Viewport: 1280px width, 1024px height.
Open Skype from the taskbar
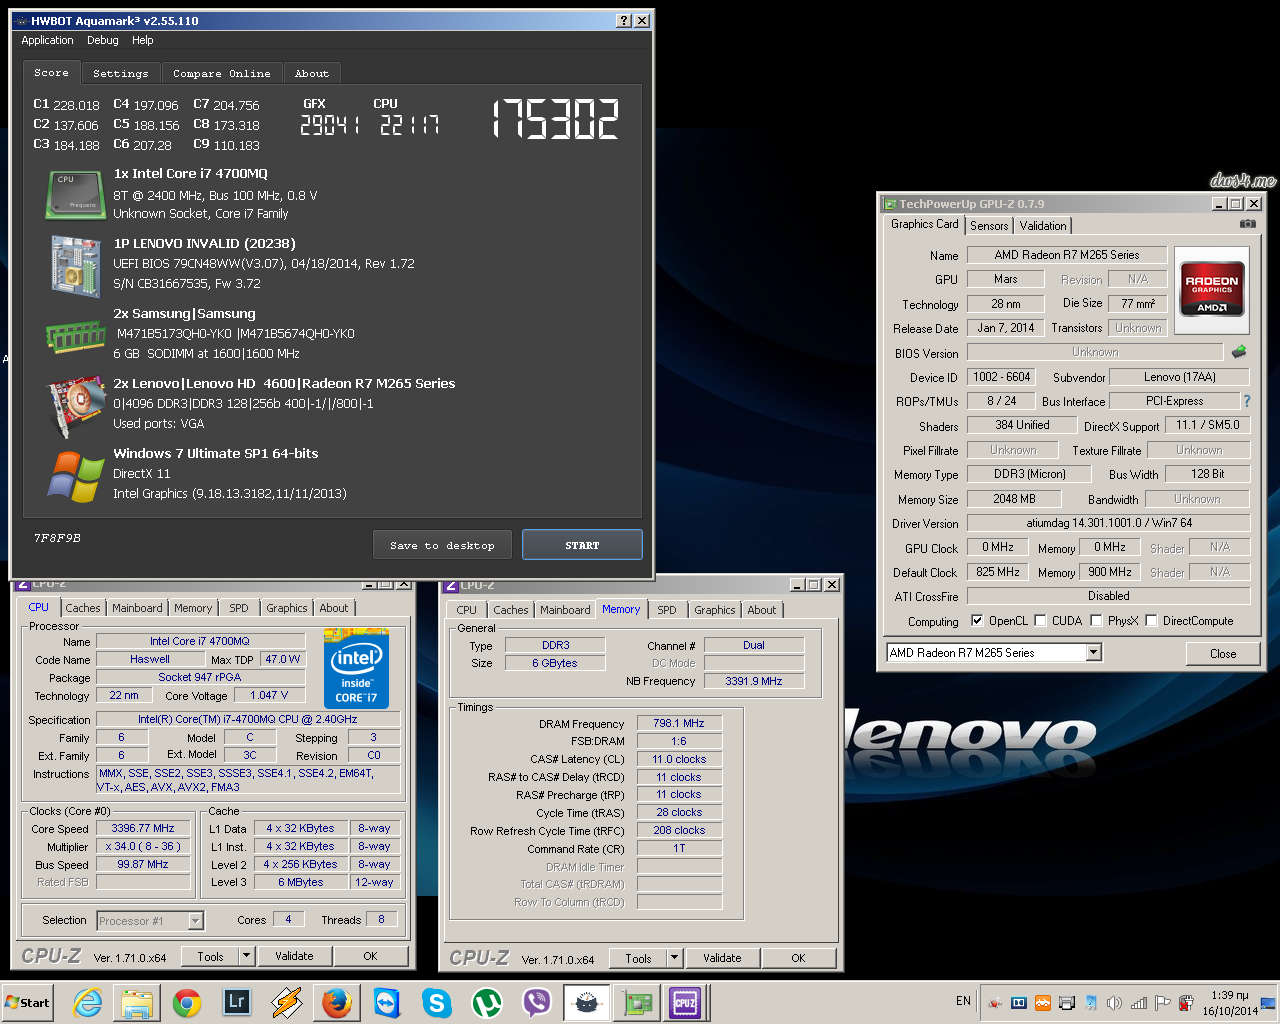437,1002
